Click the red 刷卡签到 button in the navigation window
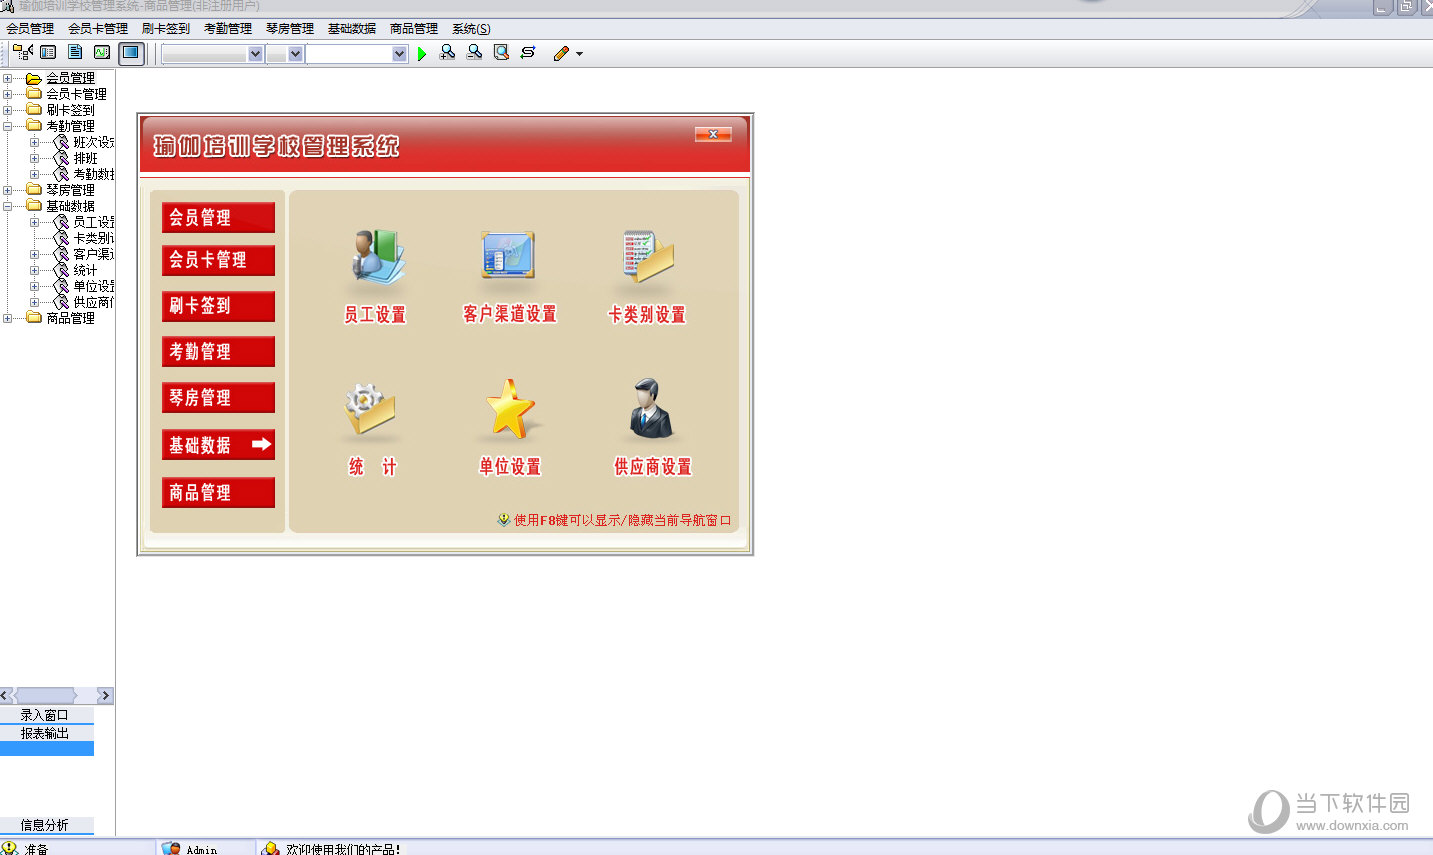Image resolution: width=1433 pixels, height=855 pixels. pyautogui.click(x=218, y=306)
